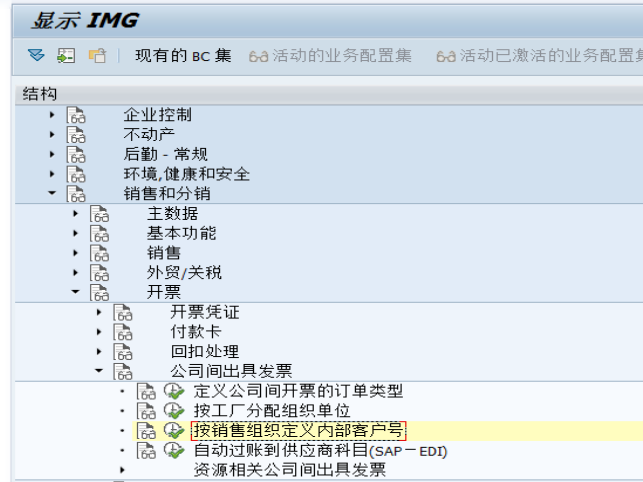Open documentation icon for 环境,健康和安全
643x482 pixels.
click(76, 174)
